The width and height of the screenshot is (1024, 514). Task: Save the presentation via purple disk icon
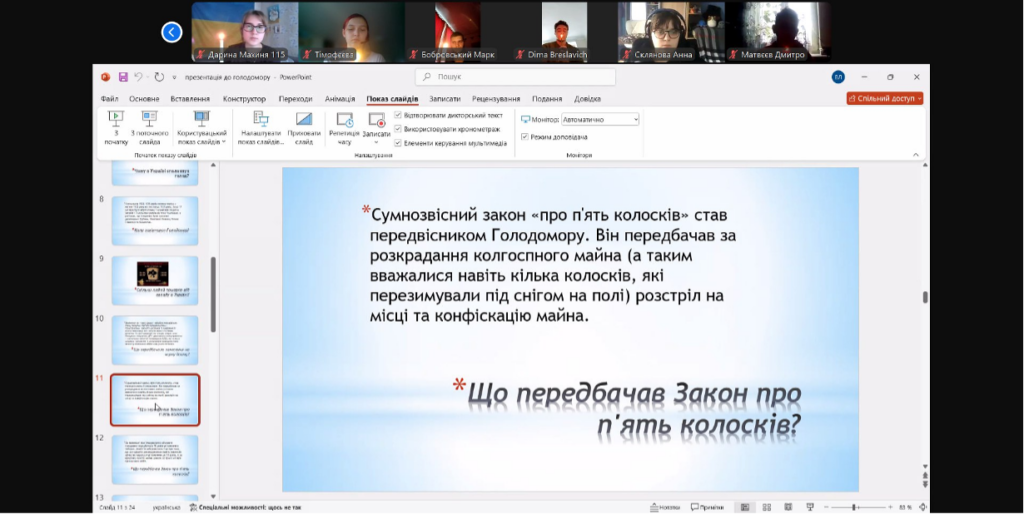tap(123, 77)
